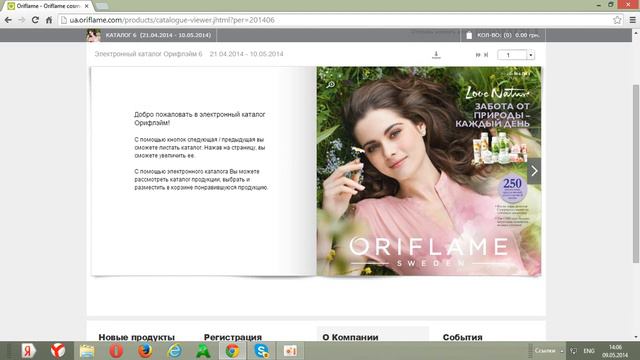Click the action center flag tray icon
The image size is (640, 360).
[x=573, y=351]
